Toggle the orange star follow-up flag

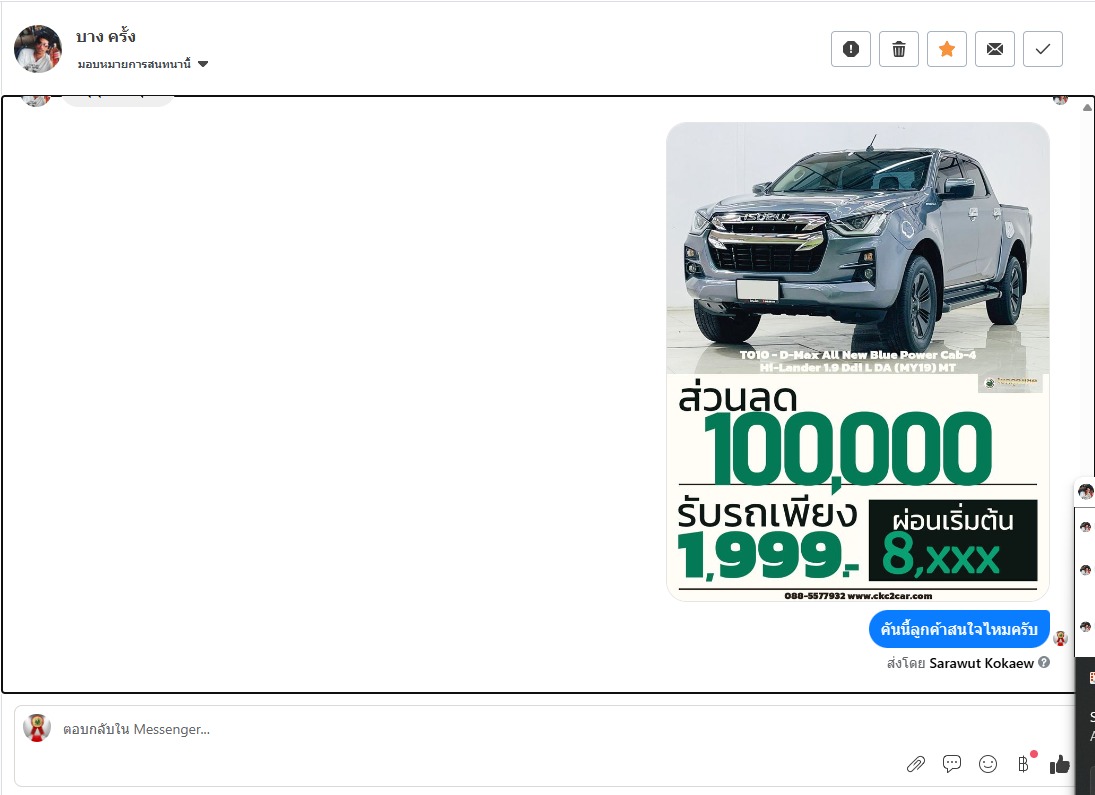click(x=947, y=49)
